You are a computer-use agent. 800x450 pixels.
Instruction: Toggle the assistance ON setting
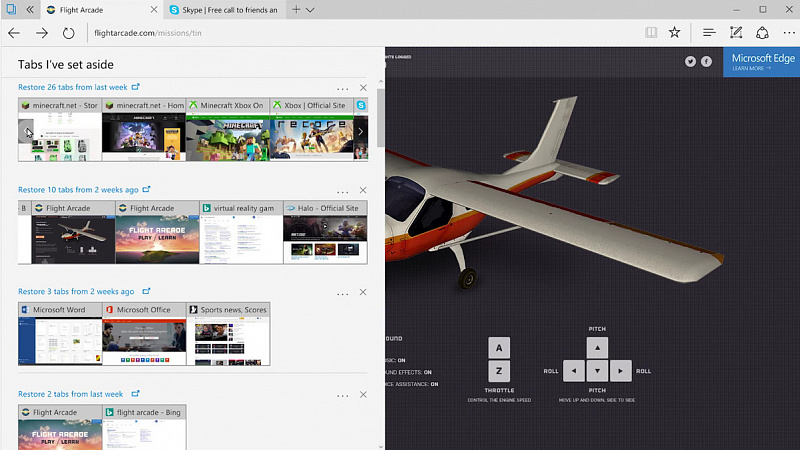click(x=412, y=384)
